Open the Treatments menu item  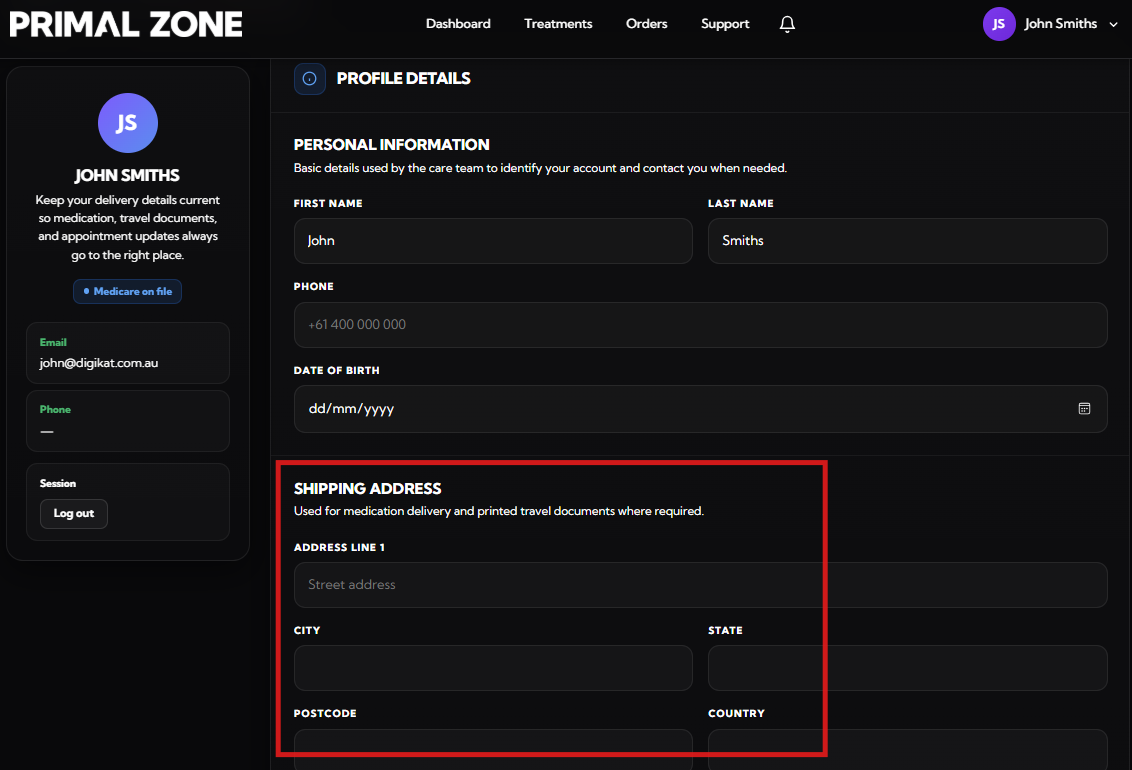point(558,24)
